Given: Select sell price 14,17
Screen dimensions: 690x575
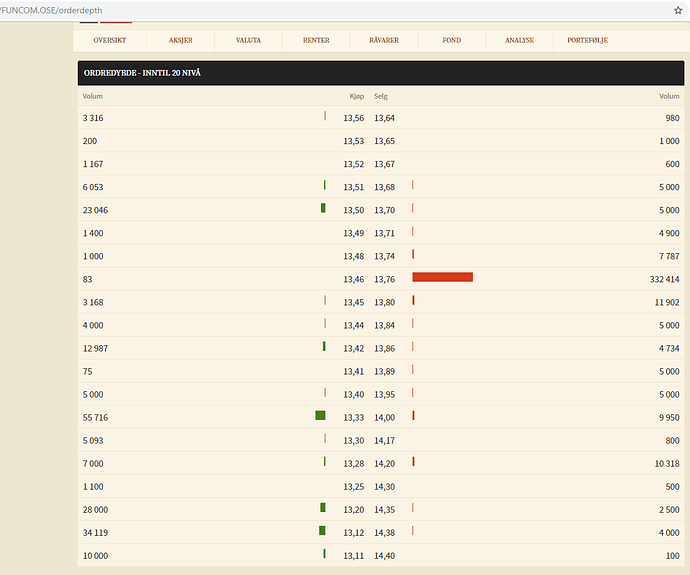Looking at the screenshot, I should click(x=385, y=440).
